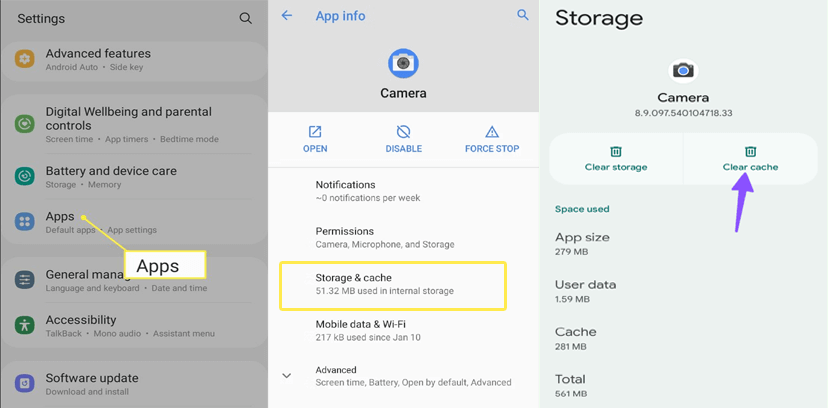The height and width of the screenshot is (408, 828).
Task: Tap the search icon in App info
Action: [522, 16]
